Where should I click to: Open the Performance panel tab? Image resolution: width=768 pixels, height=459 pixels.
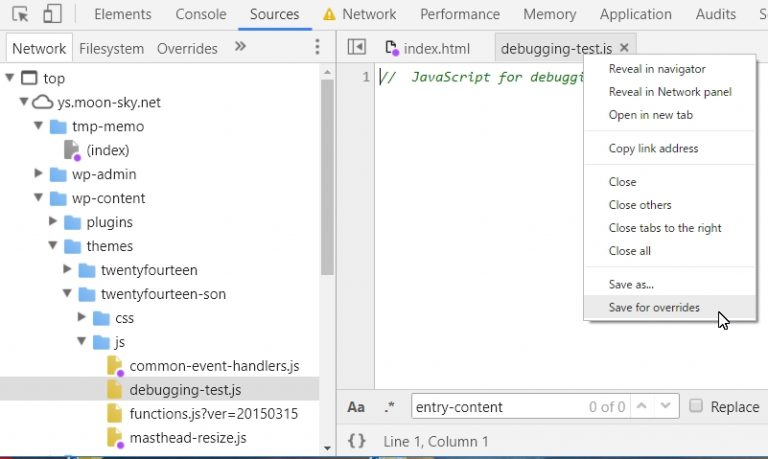[x=460, y=14]
